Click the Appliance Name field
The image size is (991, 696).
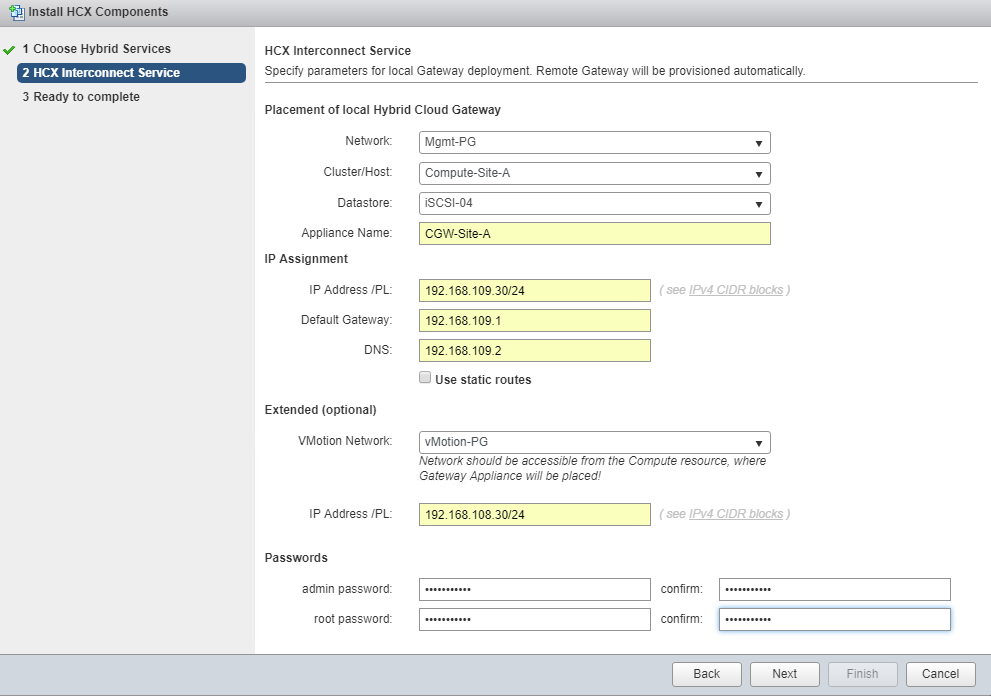click(x=594, y=234)
